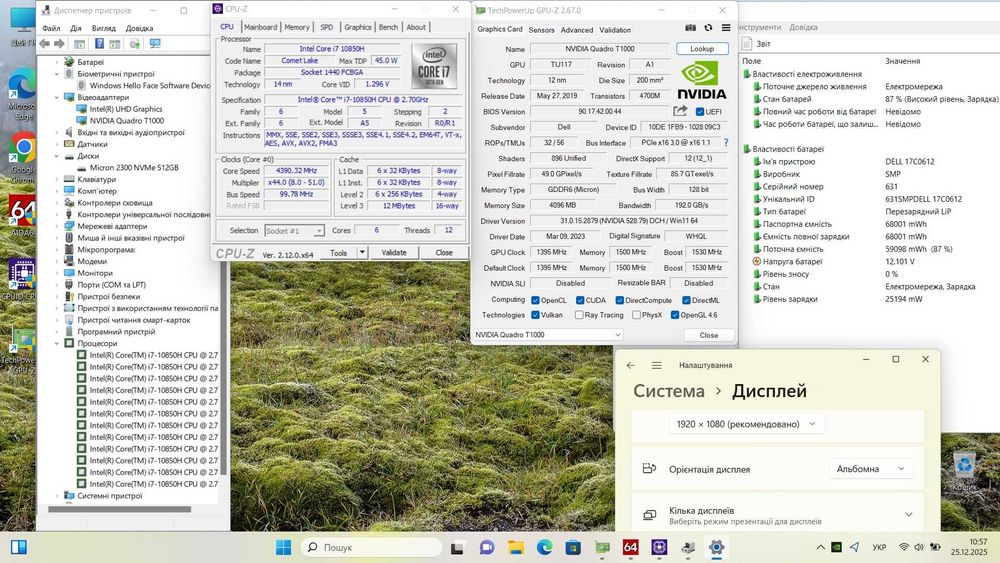Image resolution: width=1000 pixels, height=563 pixels.
Task: Select NVIDIA Quadro T1000 in Device Manager tree
Action: tap(126, 121)
